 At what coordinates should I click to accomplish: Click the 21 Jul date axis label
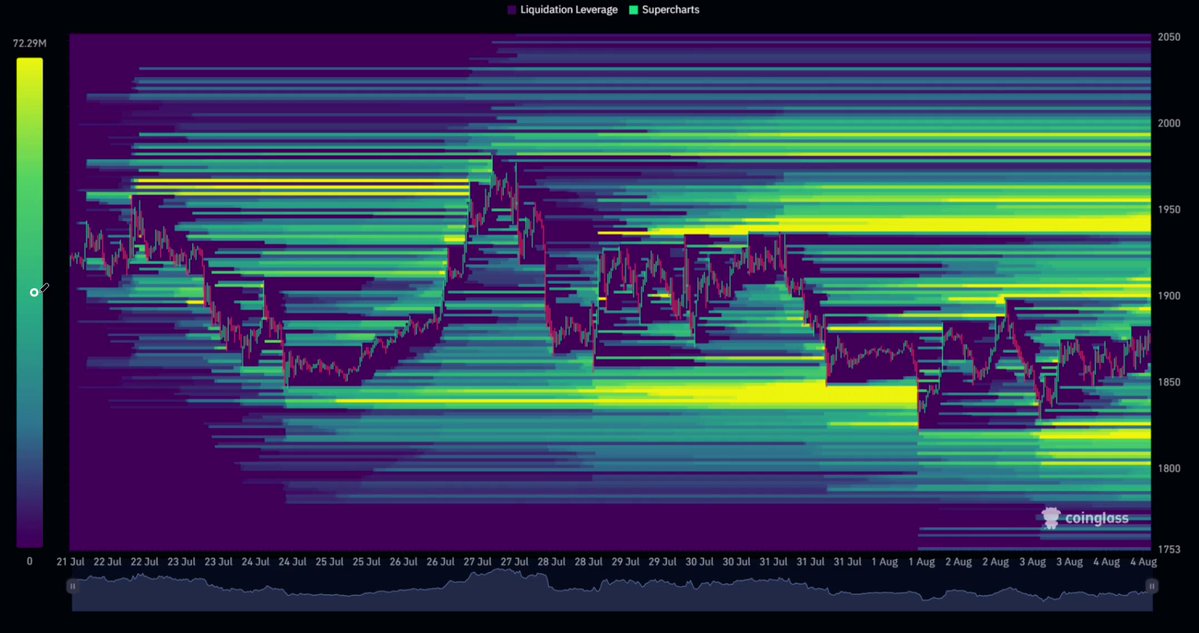[70, 562]
